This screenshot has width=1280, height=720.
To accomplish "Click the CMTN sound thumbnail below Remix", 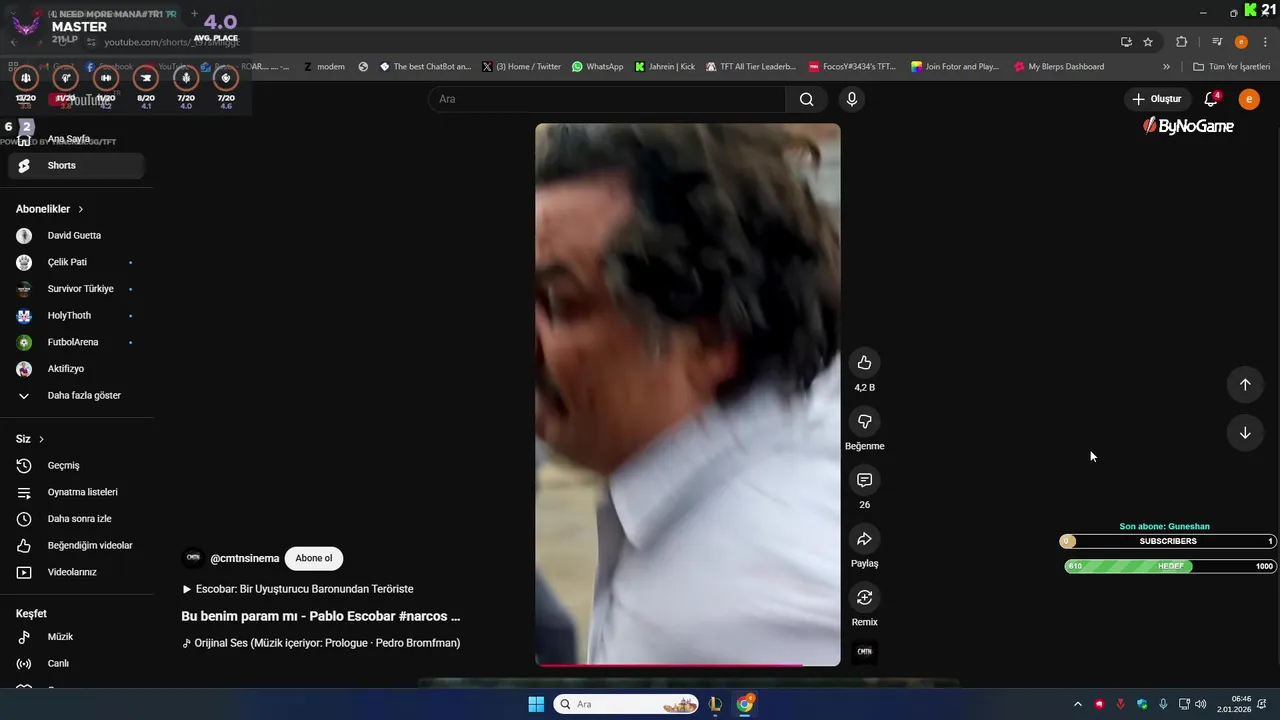I will click(864, 652).
